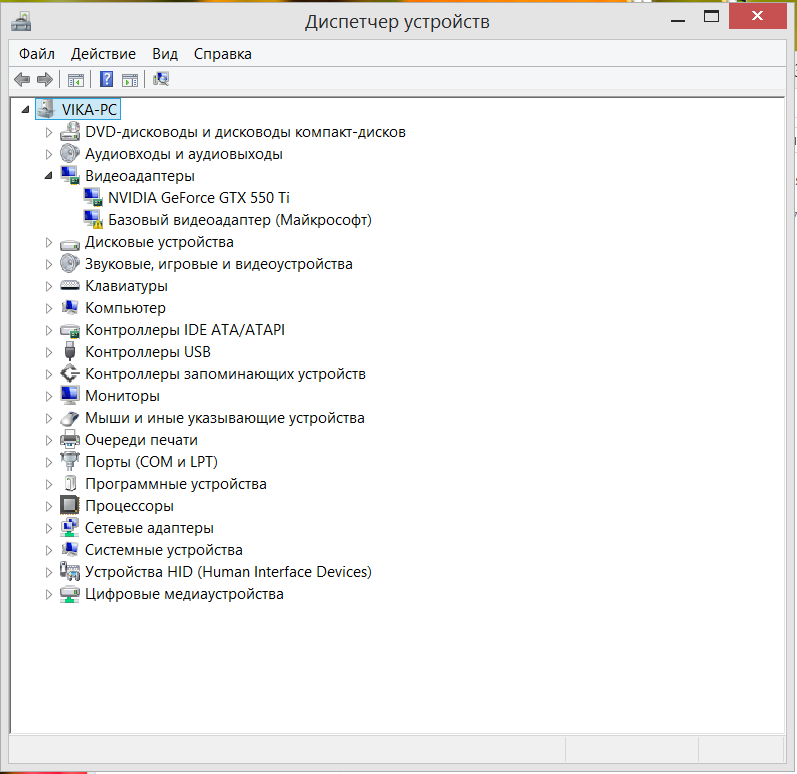Click the Устройства HID icon
This screenshot has width=797, height=774.
pos(70,571)
